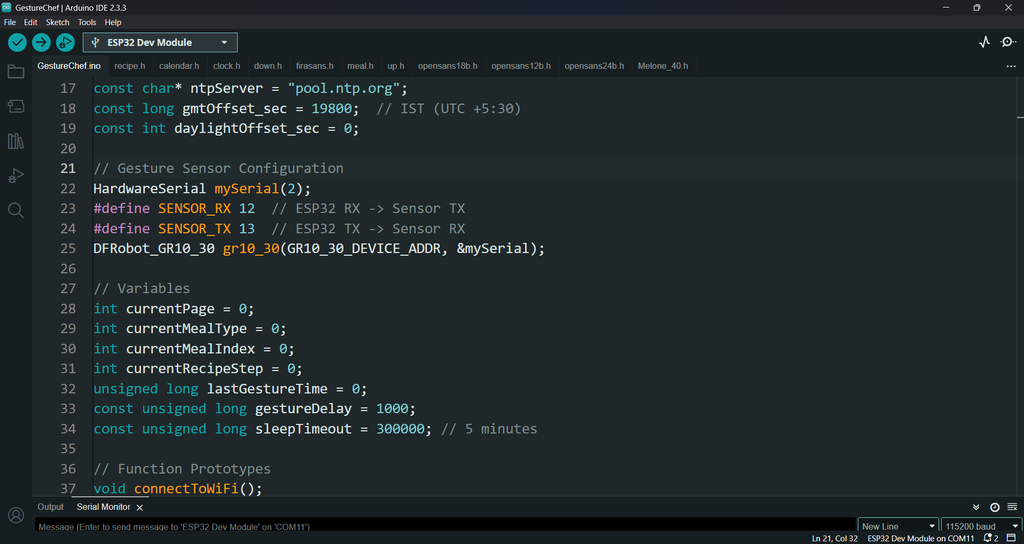Open the Serial Plotter
This screenshot has height=544, width=1024.
984,42
